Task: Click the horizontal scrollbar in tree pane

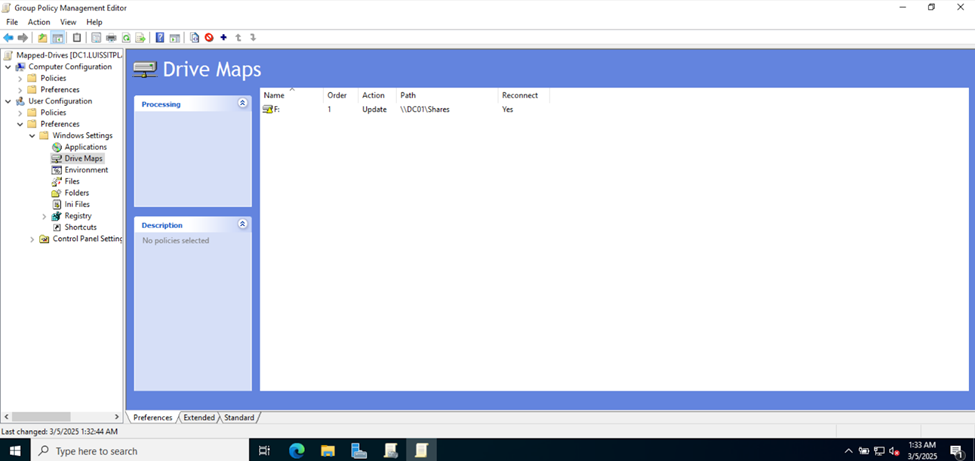Action: pyautogui.click(x=41, y=417)
